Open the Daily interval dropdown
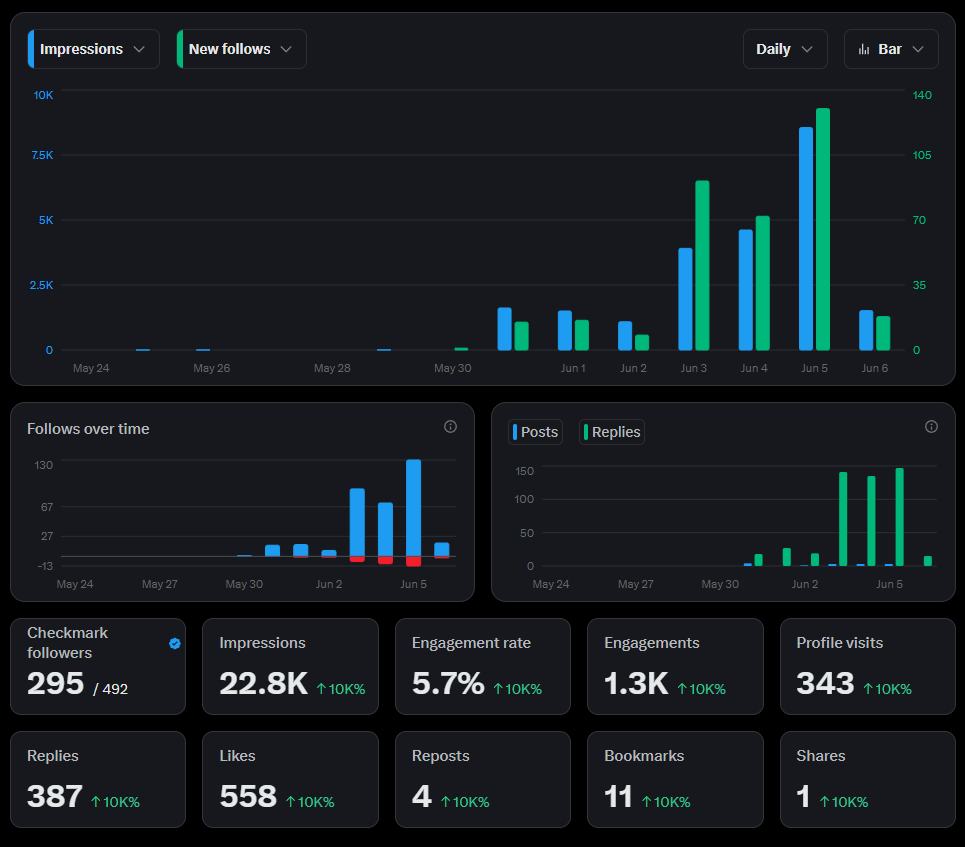The height and width of the screenshot is (847, 965). 785,49
